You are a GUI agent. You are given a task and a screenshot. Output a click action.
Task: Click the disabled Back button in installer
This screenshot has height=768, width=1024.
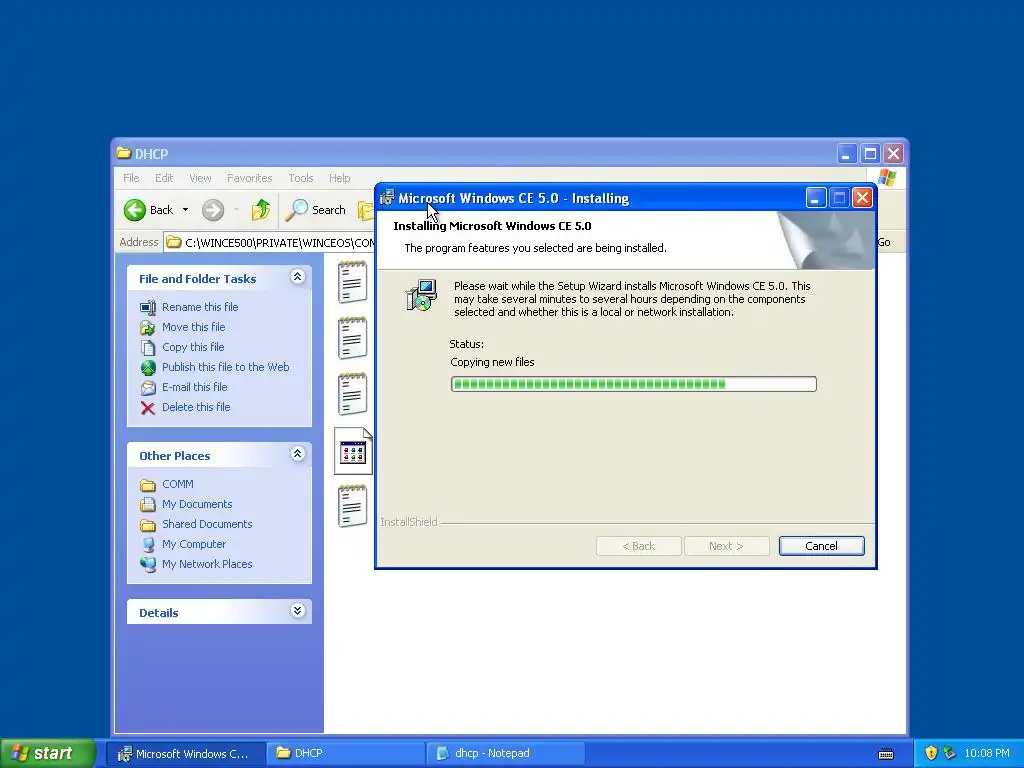(x=638, y=546)
